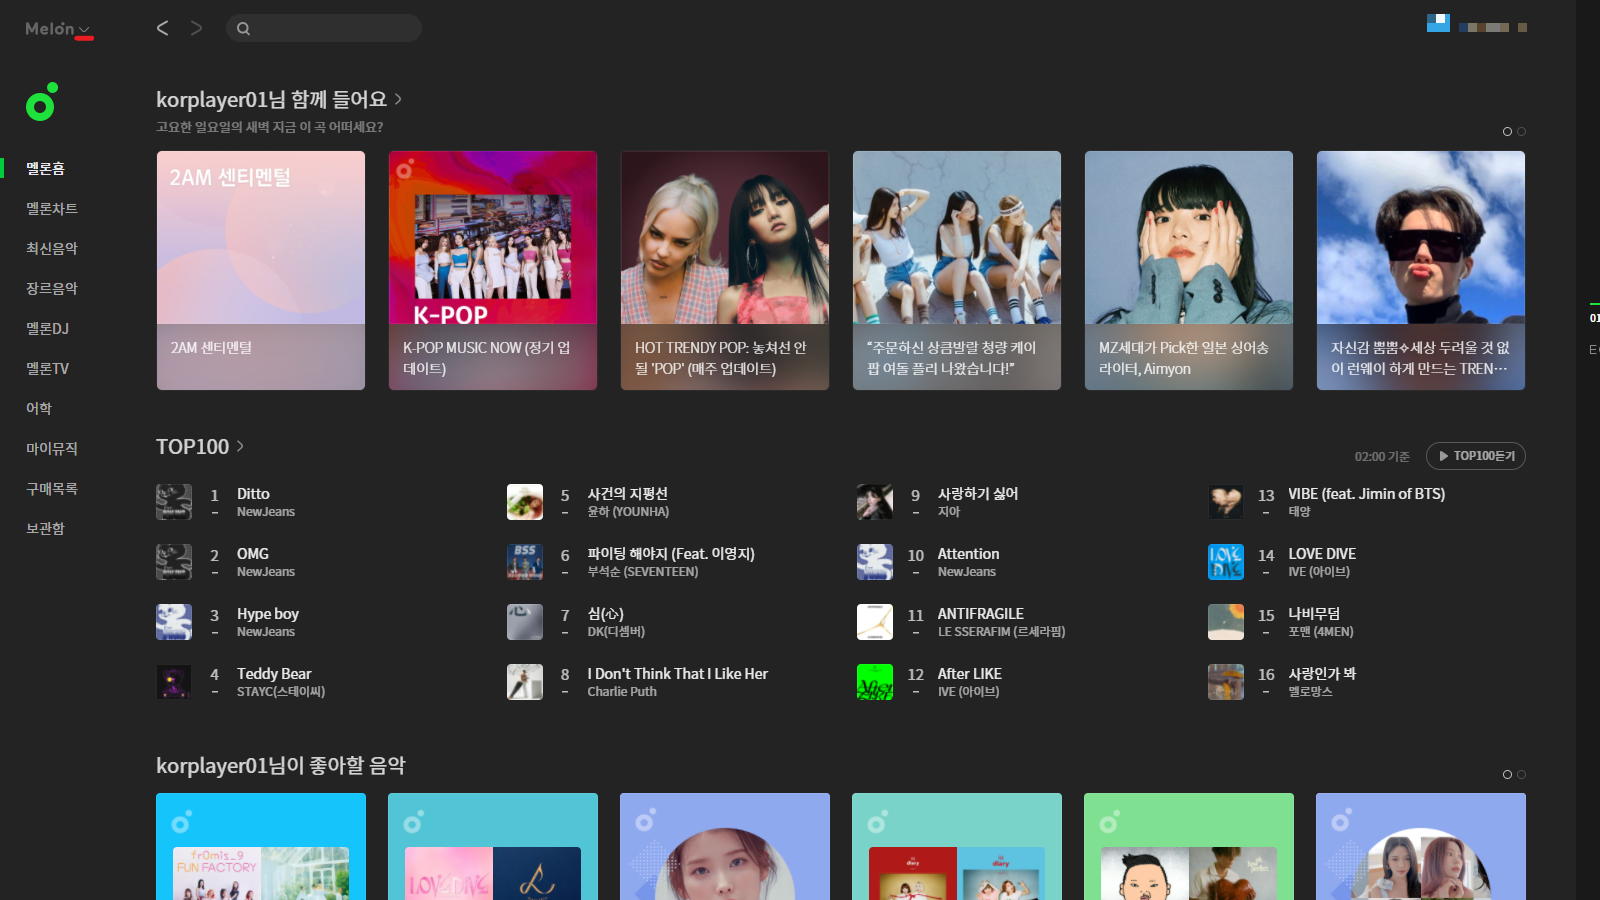
Task: Click the back navigation arrow
Action: click(x=162, y=28)
